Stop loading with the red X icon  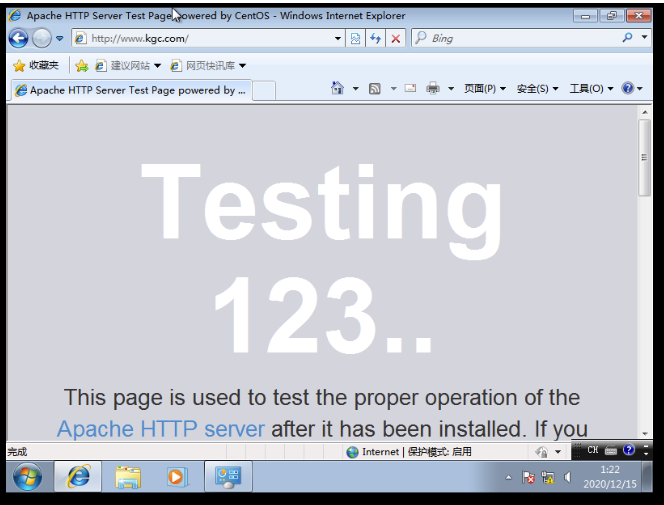pyautogui.click(x=396, y=39)
